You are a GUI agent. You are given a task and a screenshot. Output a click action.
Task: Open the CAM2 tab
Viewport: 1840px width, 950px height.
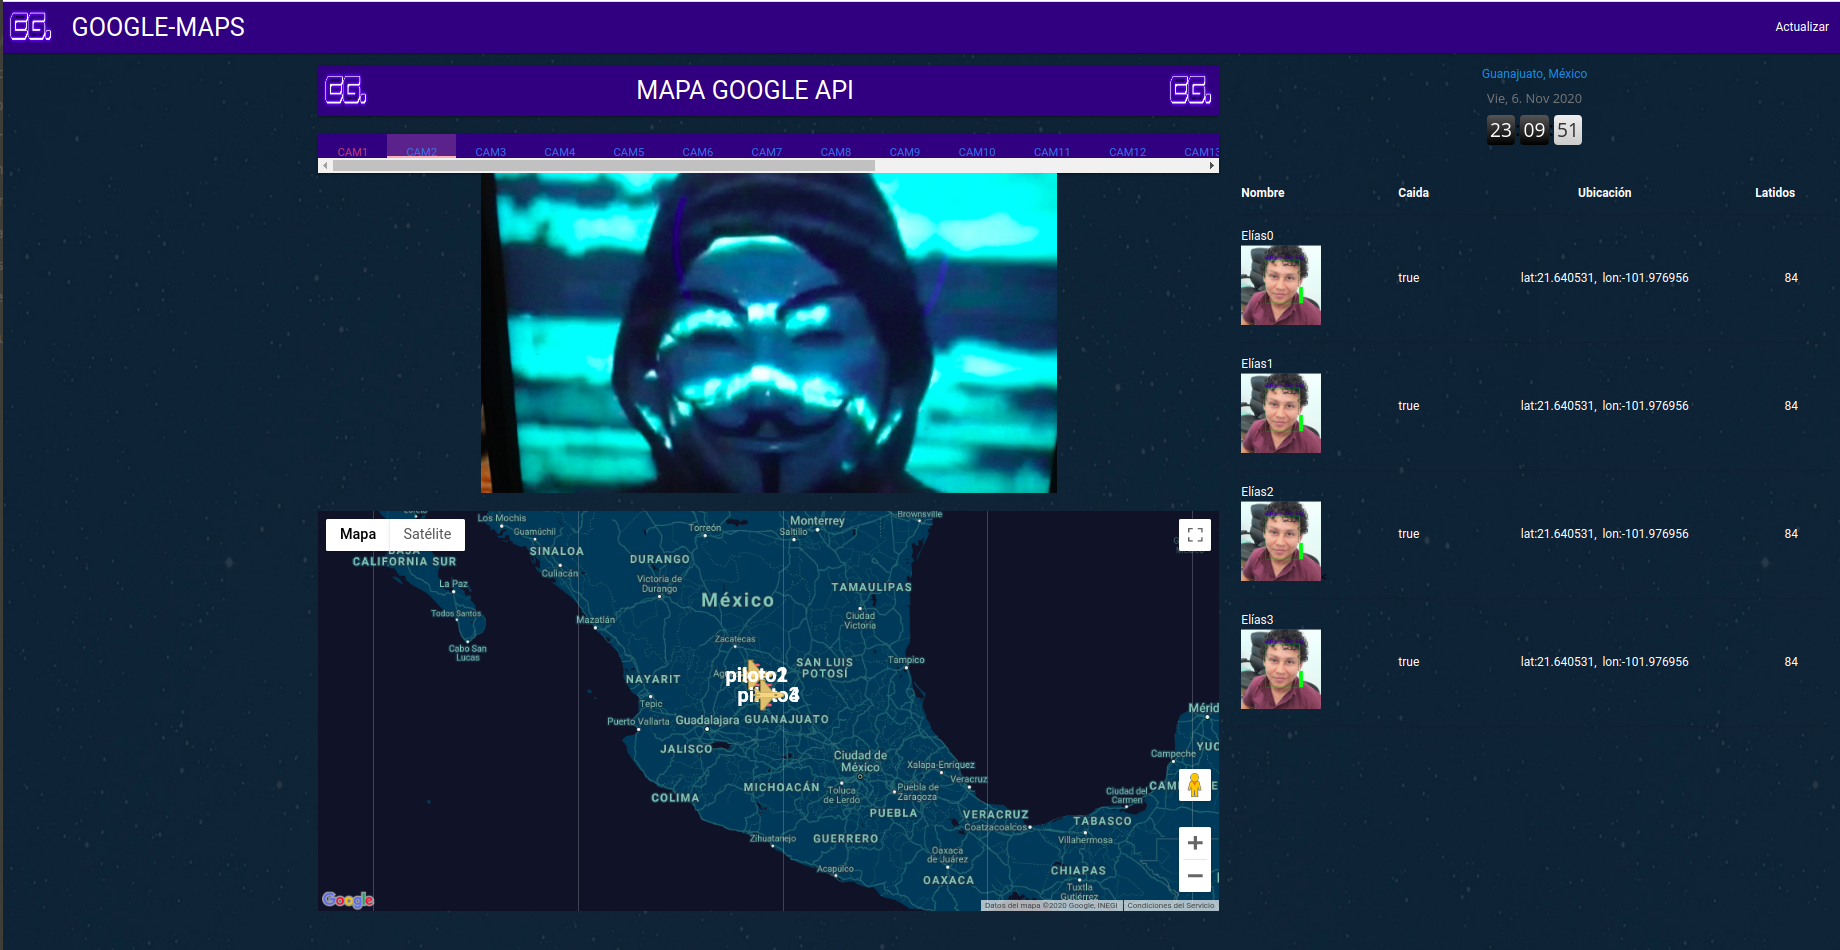(x=421, y=147)
